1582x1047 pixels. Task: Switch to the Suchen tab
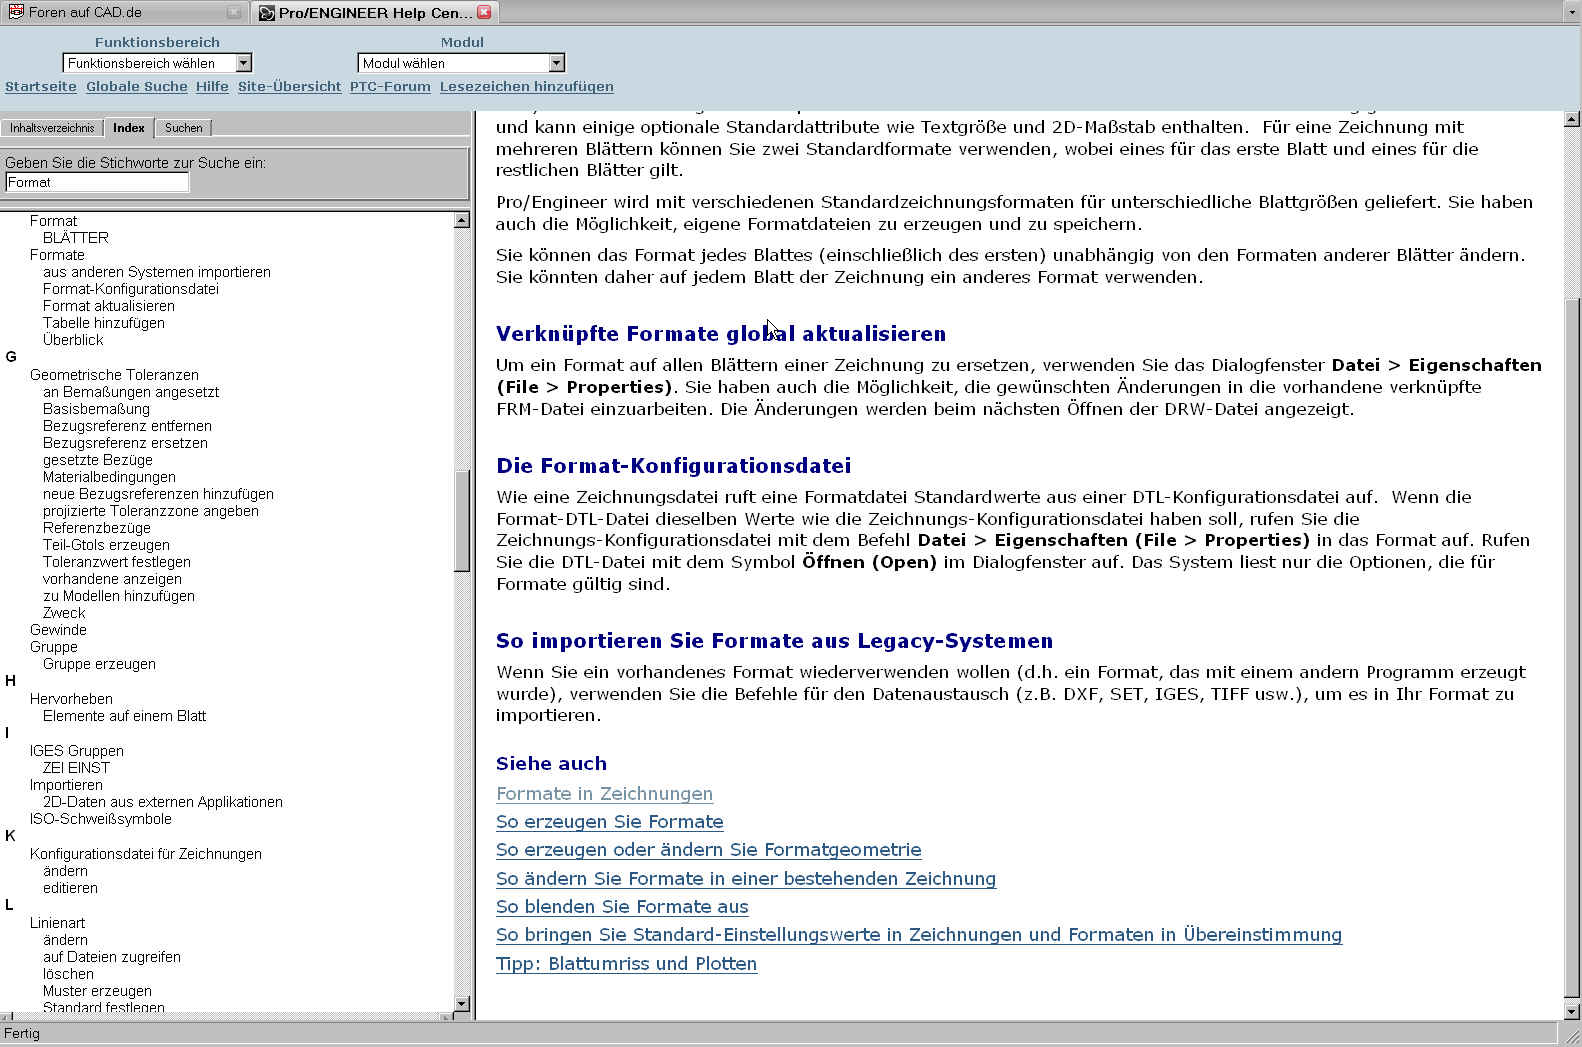[184, 128]
